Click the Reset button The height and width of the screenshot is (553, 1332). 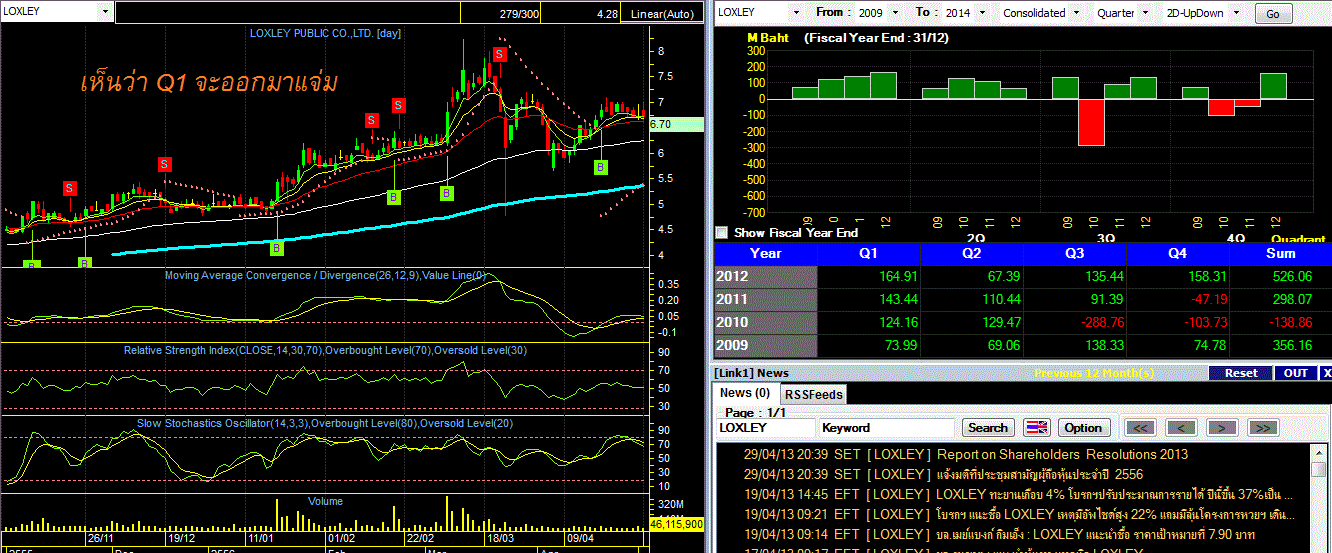pos(1241,373)
